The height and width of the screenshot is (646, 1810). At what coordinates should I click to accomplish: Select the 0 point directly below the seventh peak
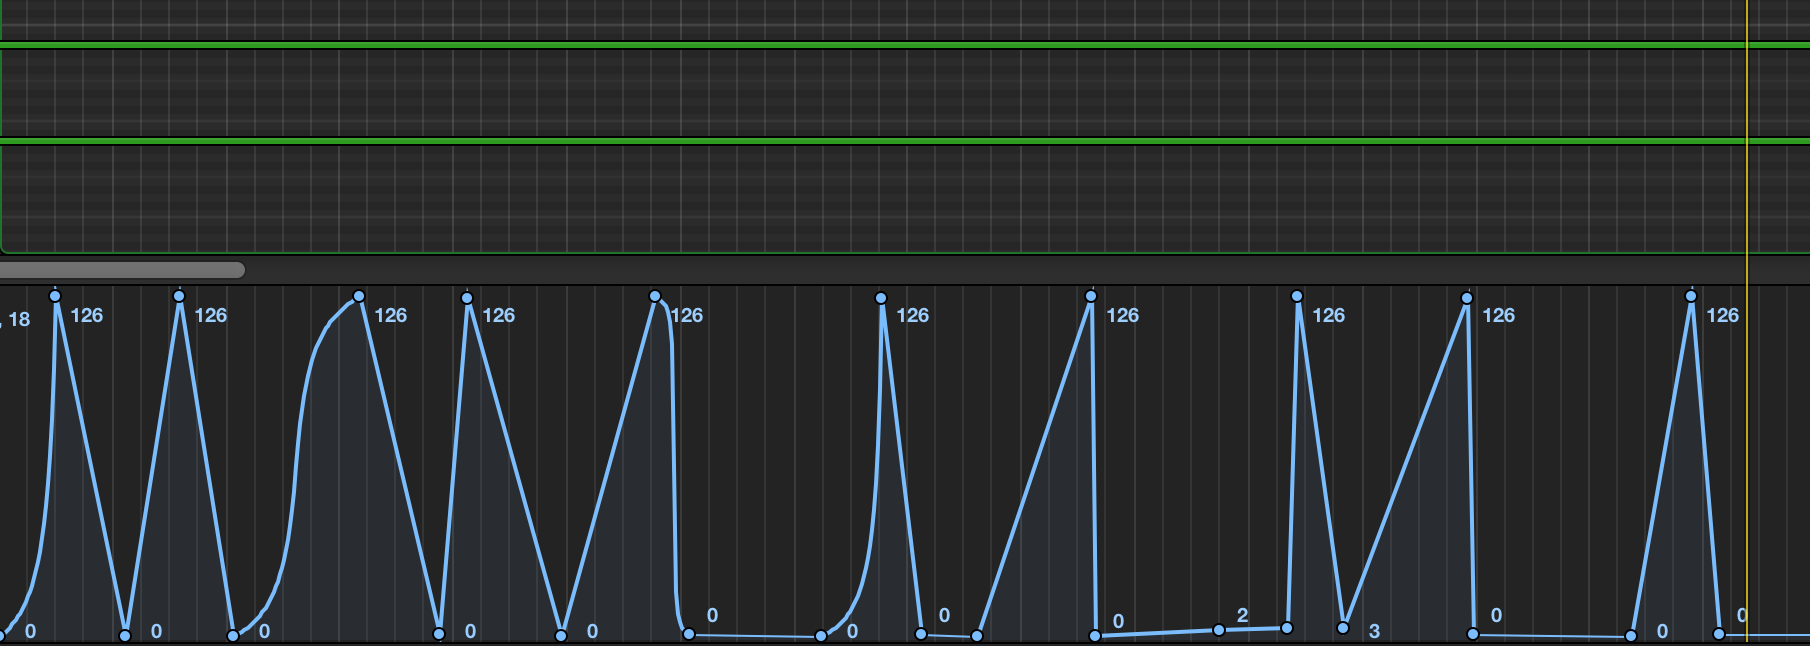point(1095,635)
